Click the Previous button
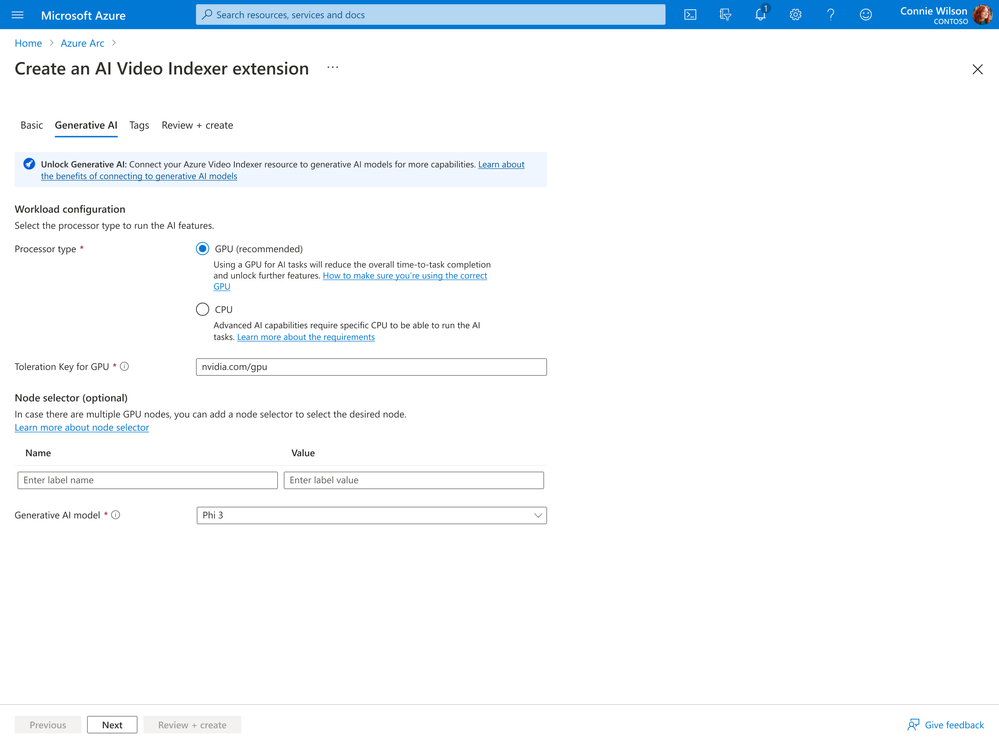999x745 pixels. click(x=48, y=725)
